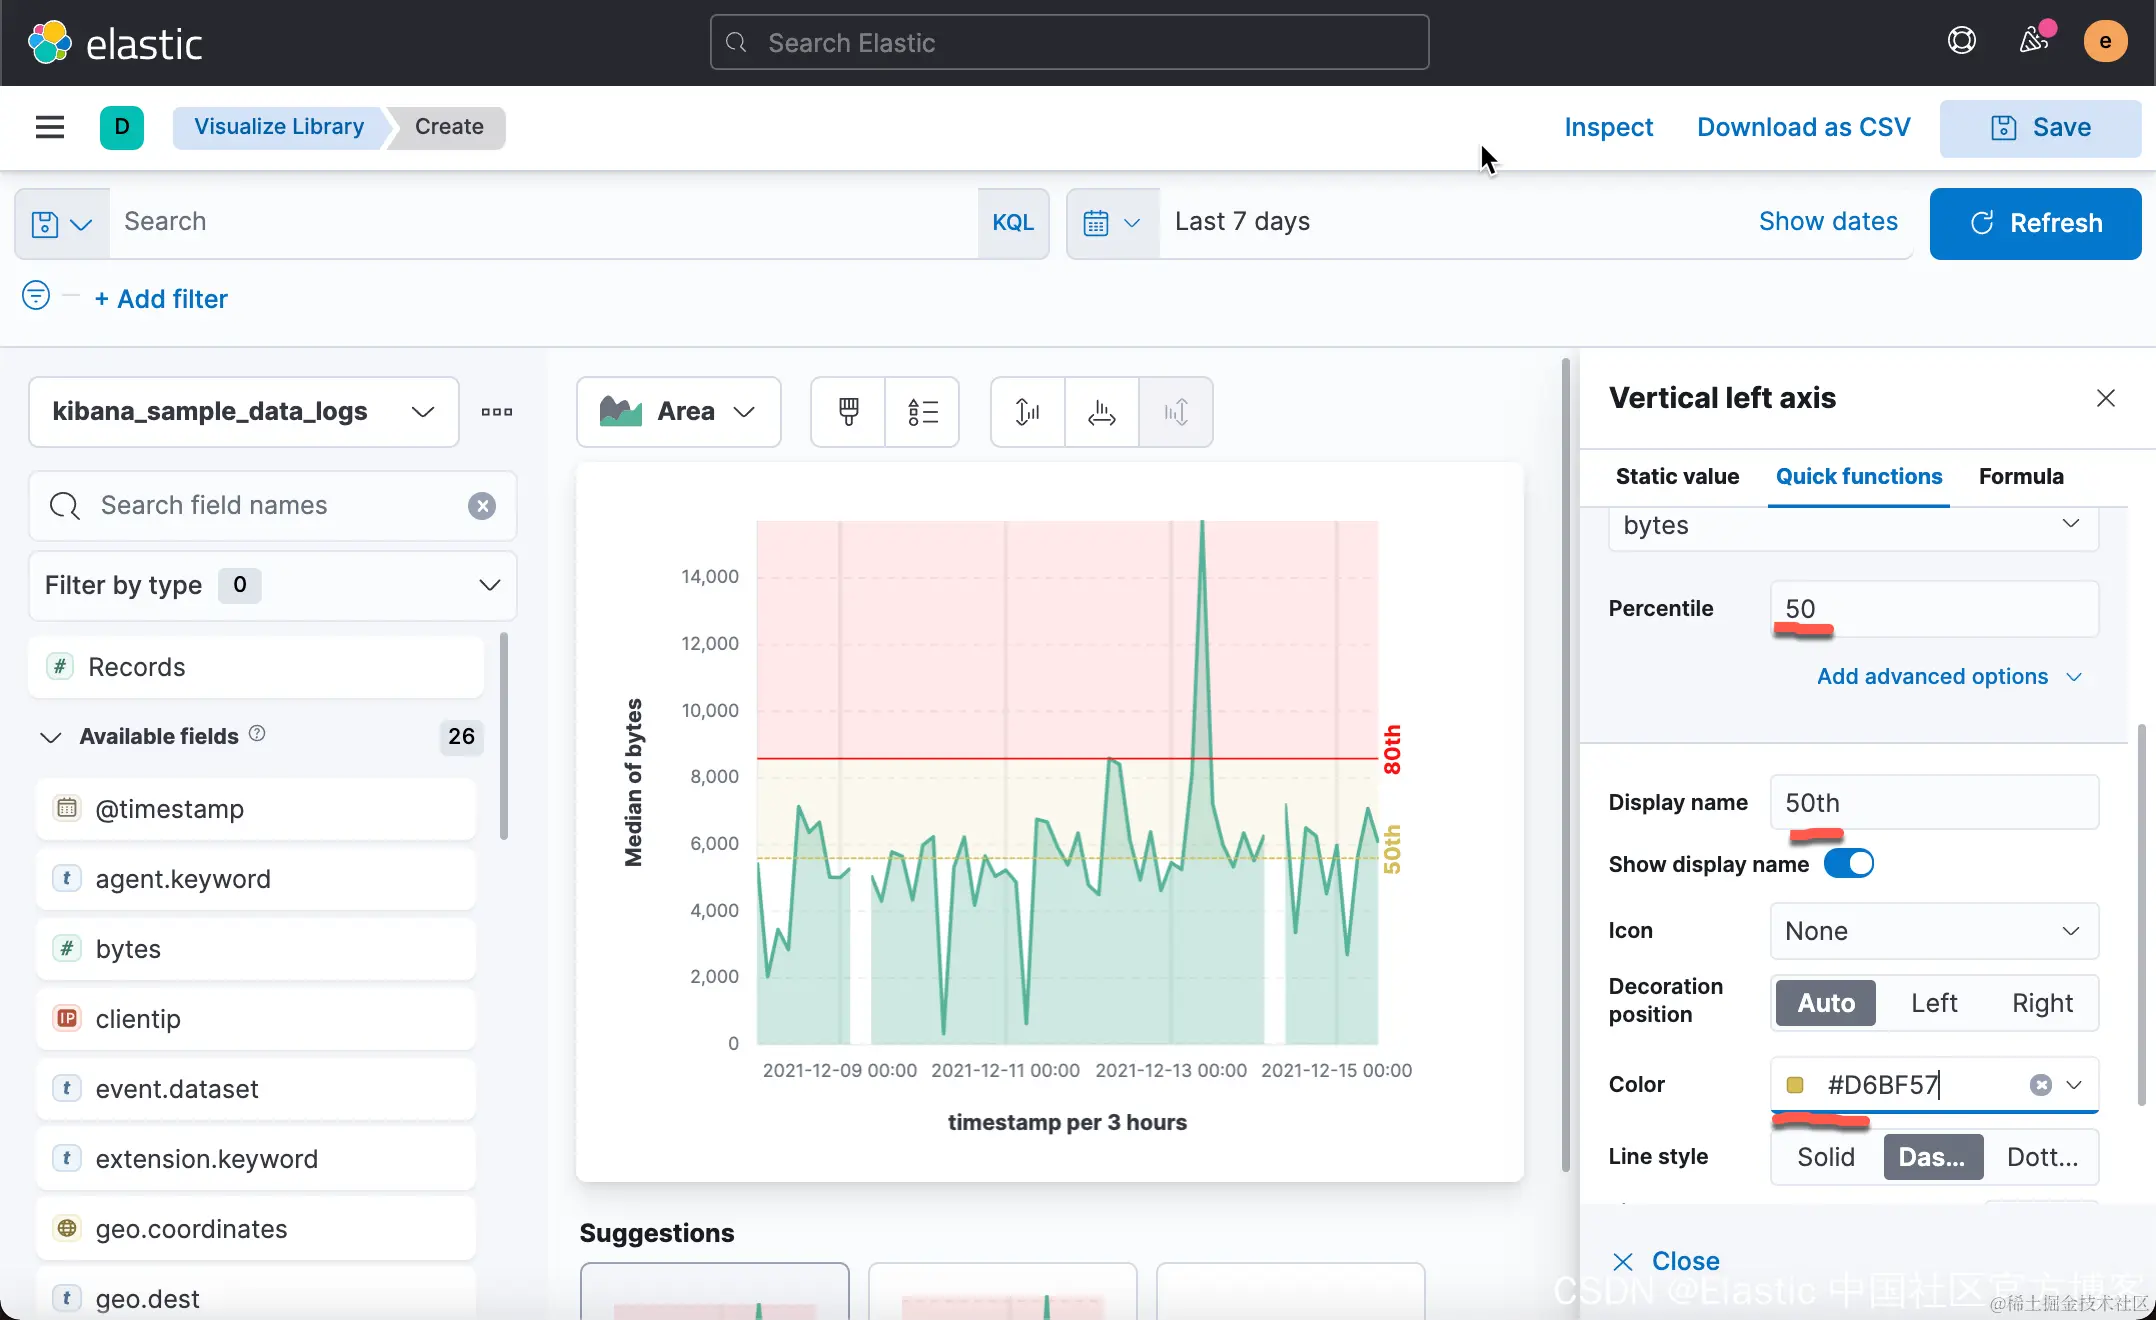
Task: Select Solid line style
Action: point(1825,1157)
